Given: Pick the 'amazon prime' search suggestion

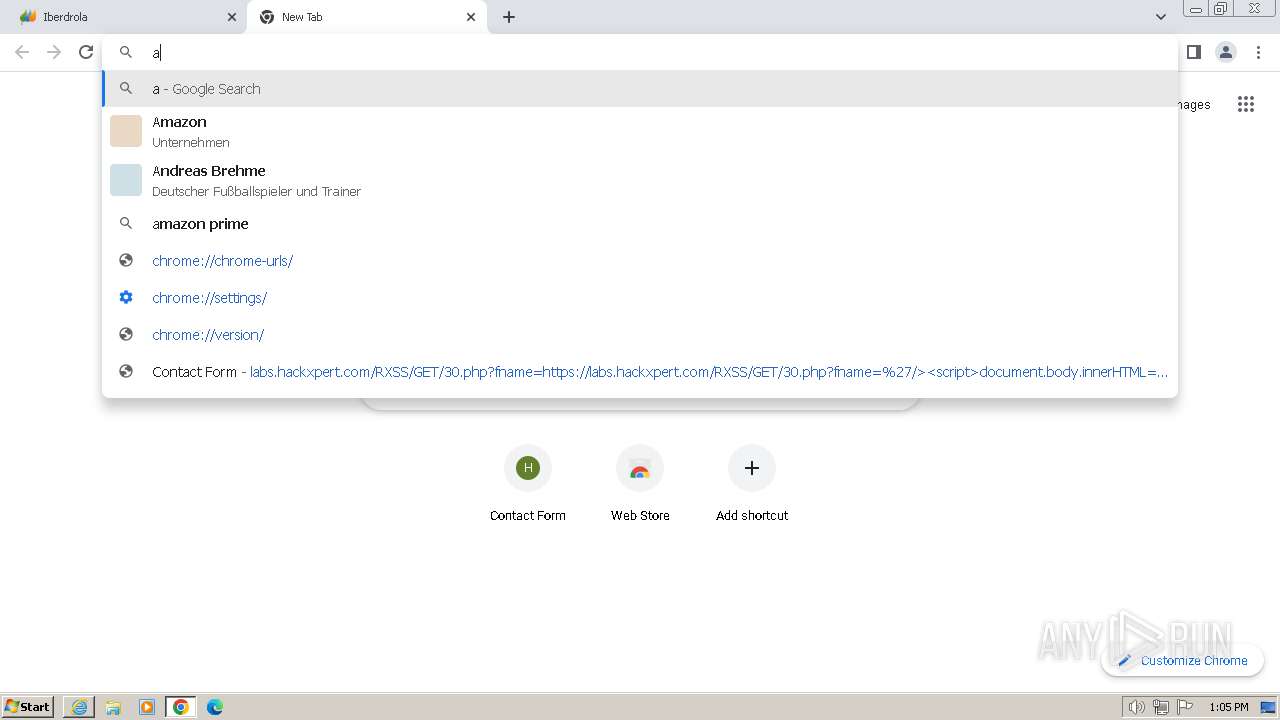Looking at the screenshot, I should pos(640,224).
